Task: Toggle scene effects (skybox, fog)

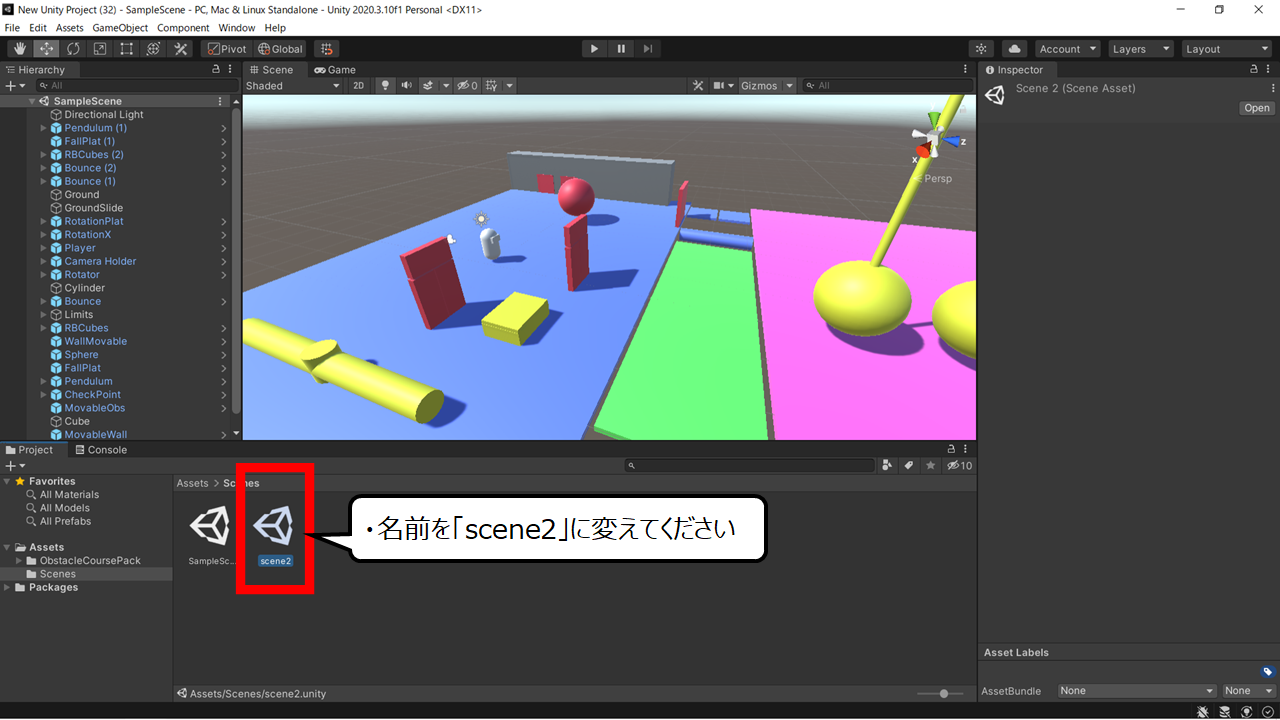Action: coord(428,86)
